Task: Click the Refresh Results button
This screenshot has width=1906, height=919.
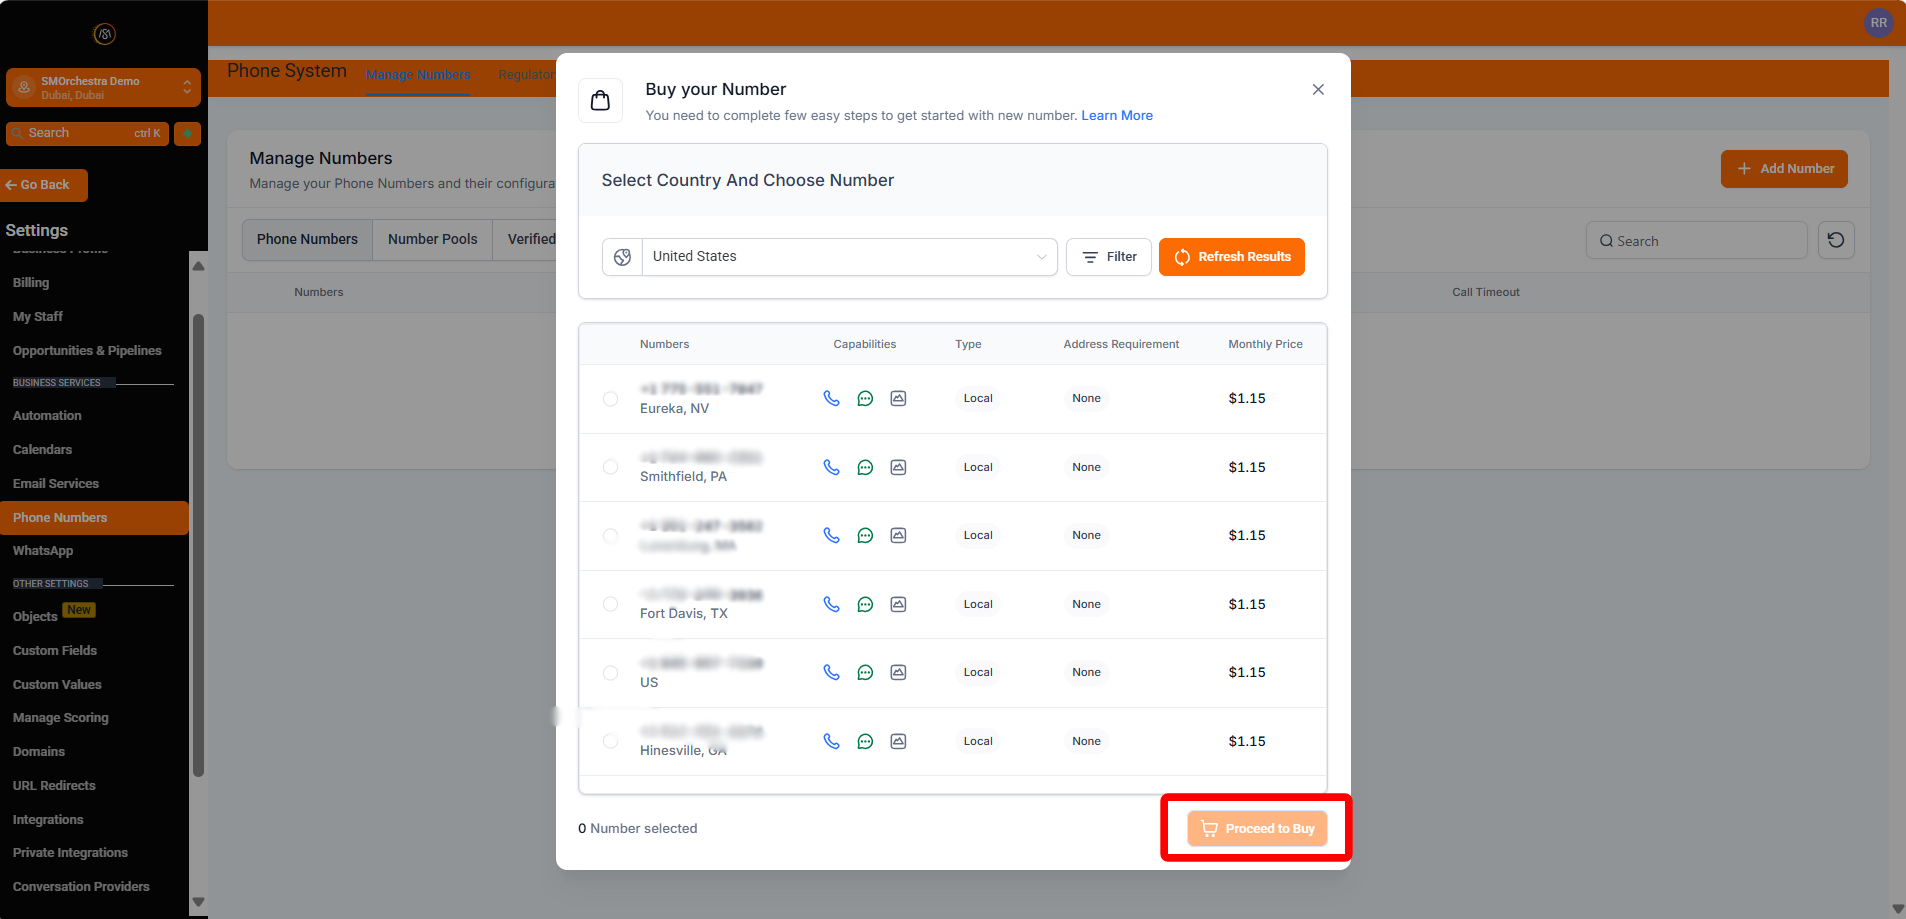Action: click(x=1231, y=257)
